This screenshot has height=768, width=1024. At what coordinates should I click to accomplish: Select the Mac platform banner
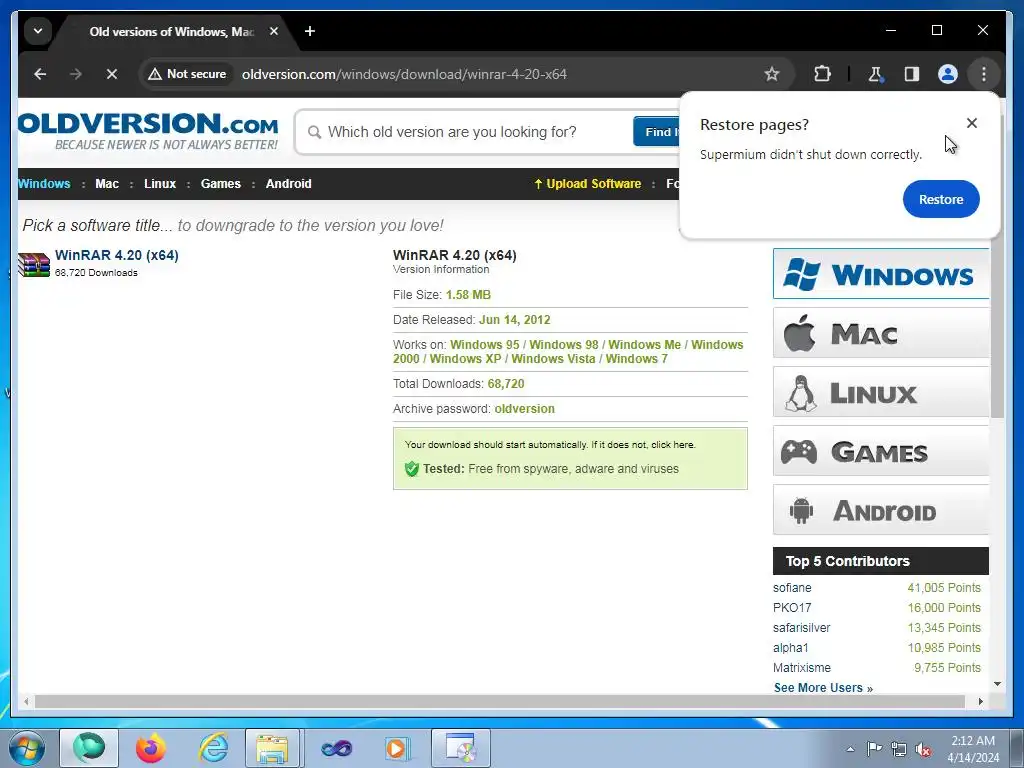coord(881,333)
